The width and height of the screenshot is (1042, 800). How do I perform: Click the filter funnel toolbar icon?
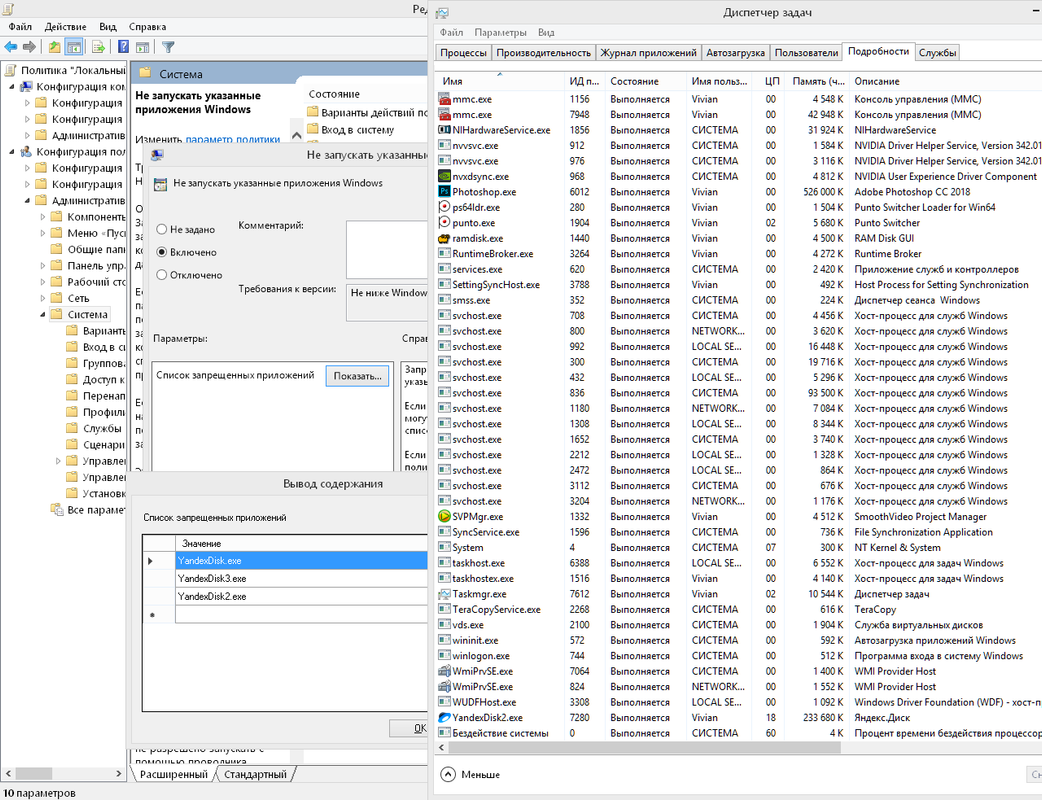168,47
